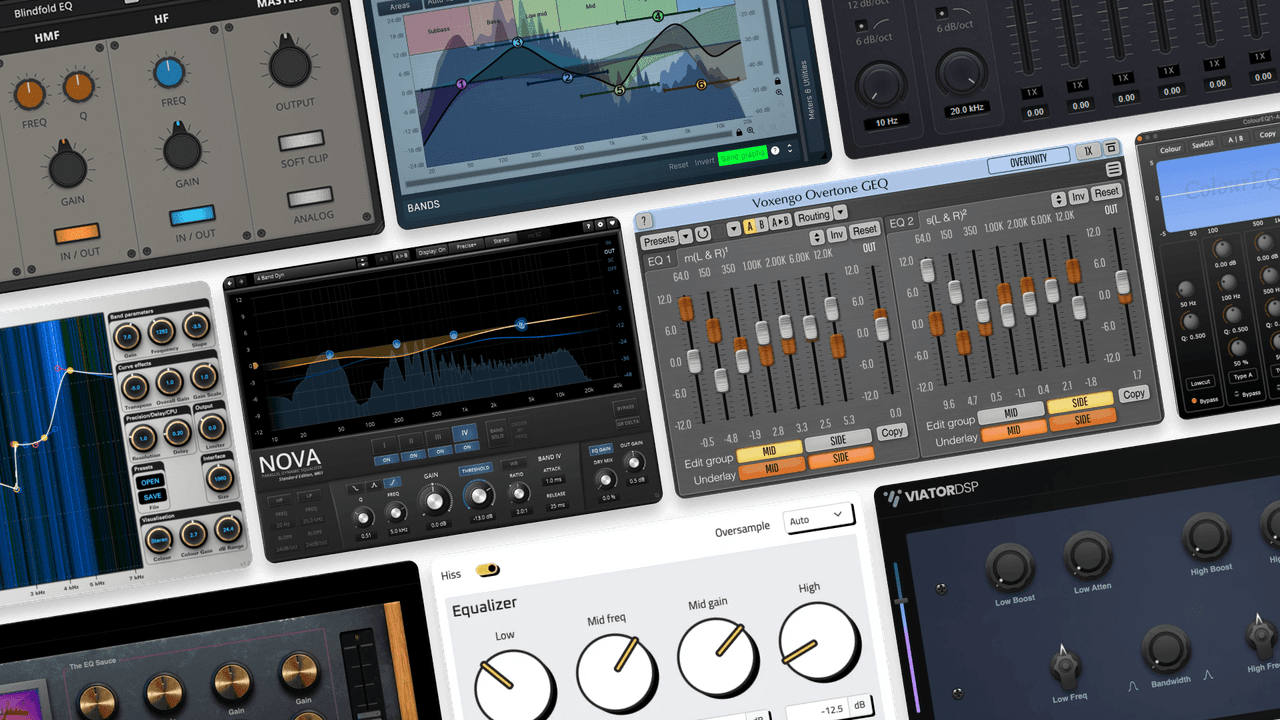
Task: Select the shelf filter shape icon in NOVA
Action: click(x=392, y=481)
